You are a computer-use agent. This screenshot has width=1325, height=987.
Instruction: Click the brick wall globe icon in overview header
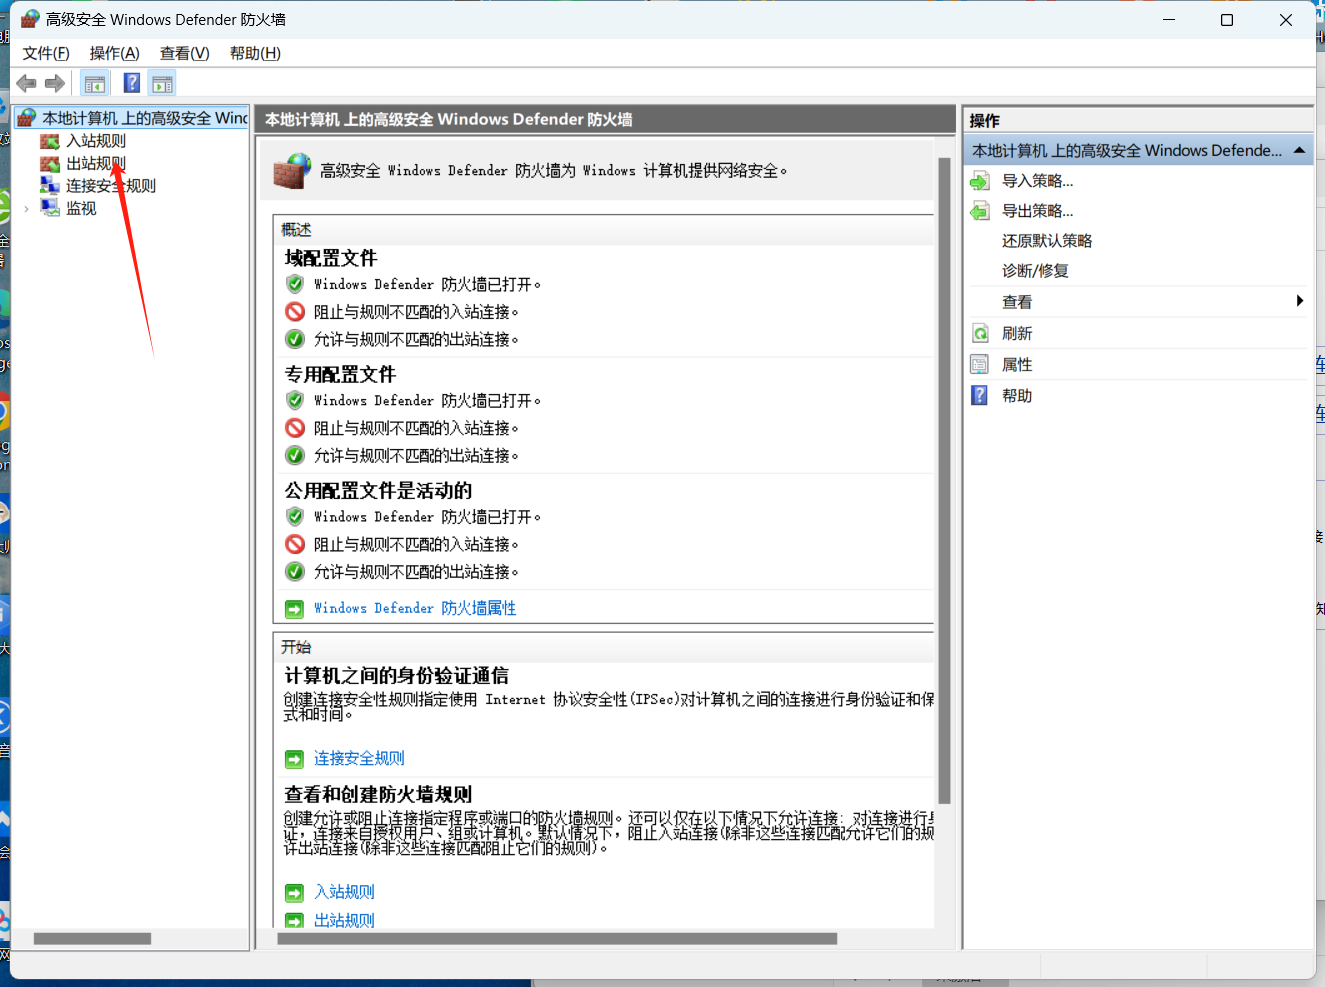pyautogui.click(x=292, y=171)
